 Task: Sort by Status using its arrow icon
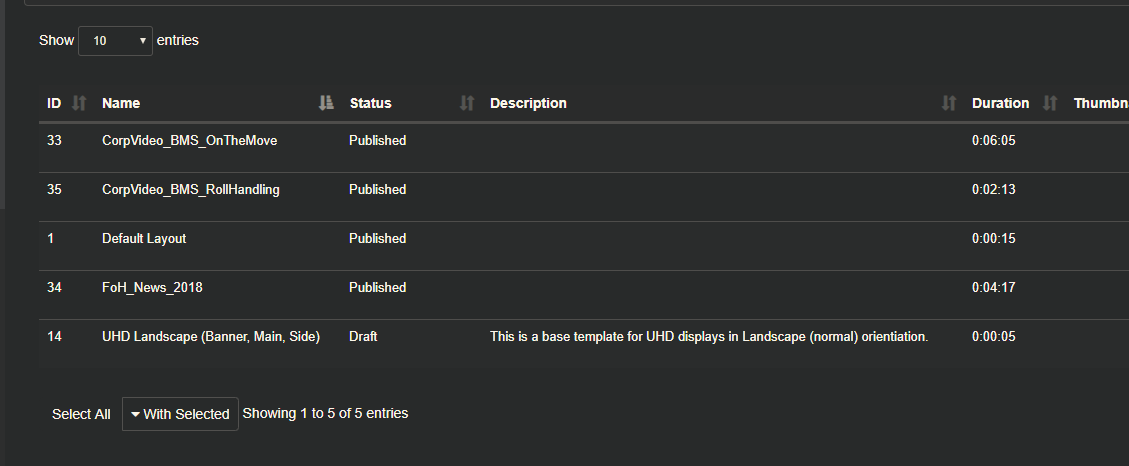(467, 103)
